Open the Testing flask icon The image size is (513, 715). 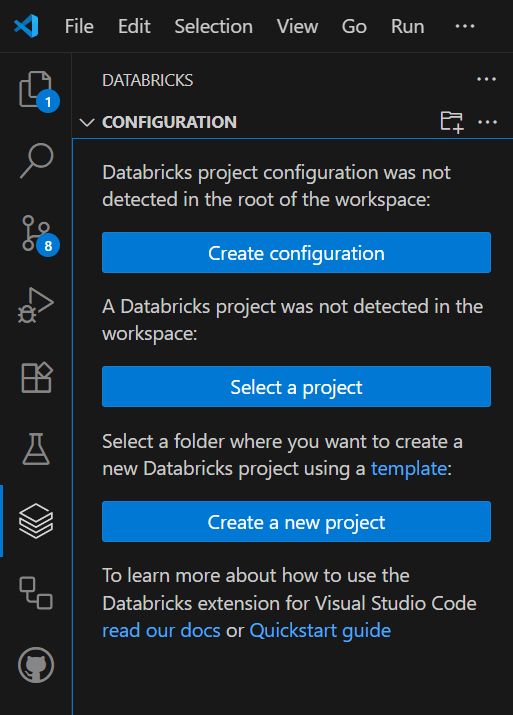point(36,449)
